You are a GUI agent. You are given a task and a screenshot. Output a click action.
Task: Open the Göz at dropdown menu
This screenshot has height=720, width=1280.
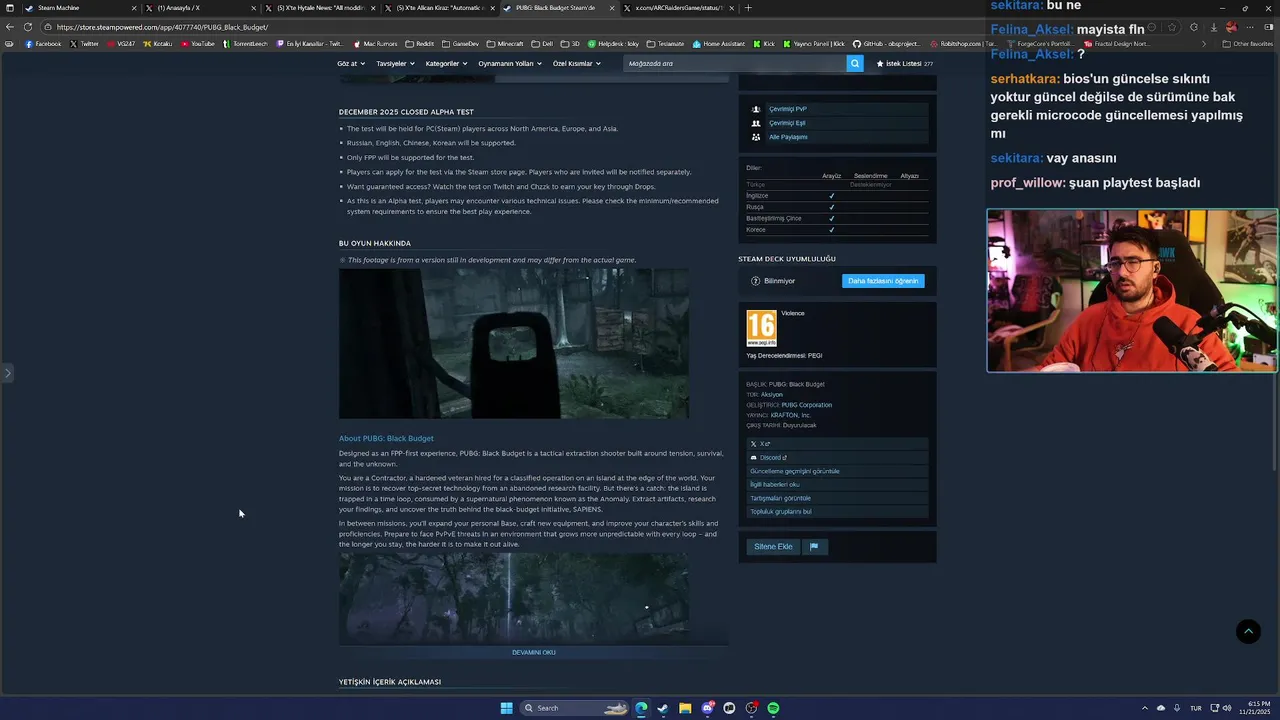[351, 63]
